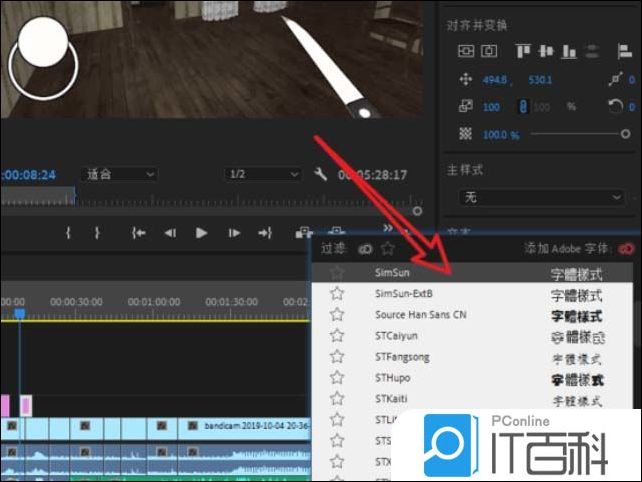Open the 1/2 playback resolution dropdown
Image resolution: width=642 pixels, height=482 pixels.
pyautogui.click(x=260, y=174)
